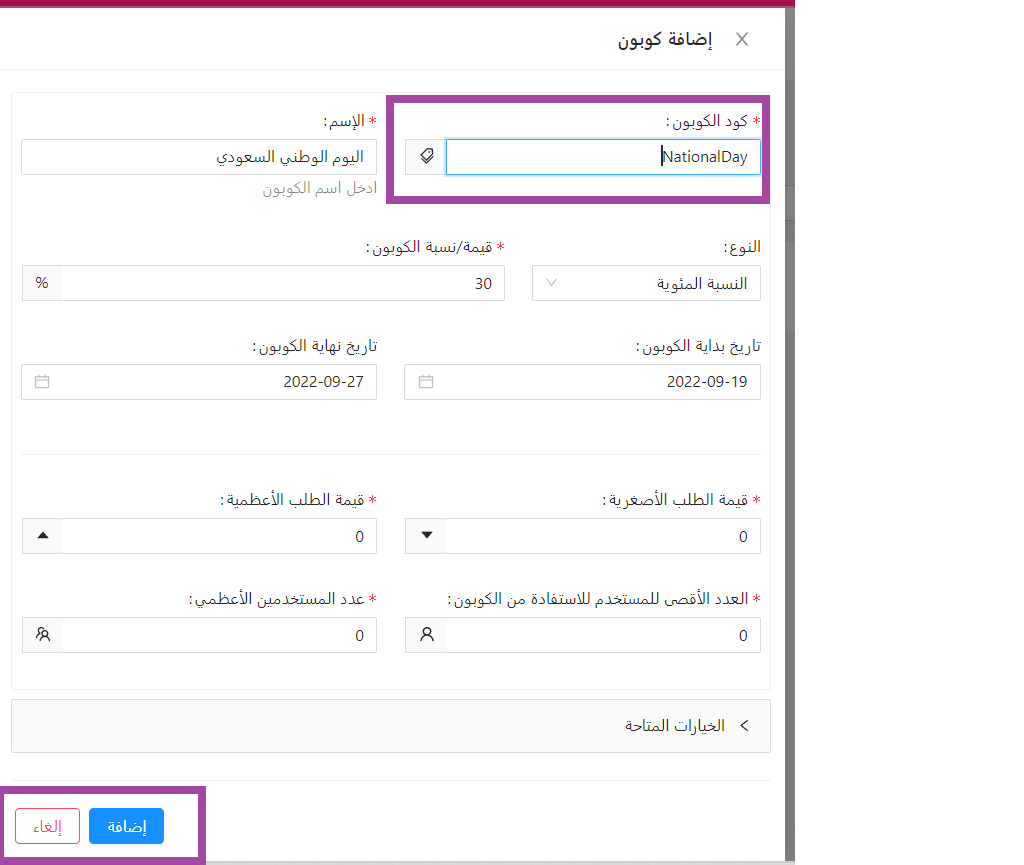Click single-user icon on per-user limit field
This screenshot has height=865, width=1024.
coord(427,635)
